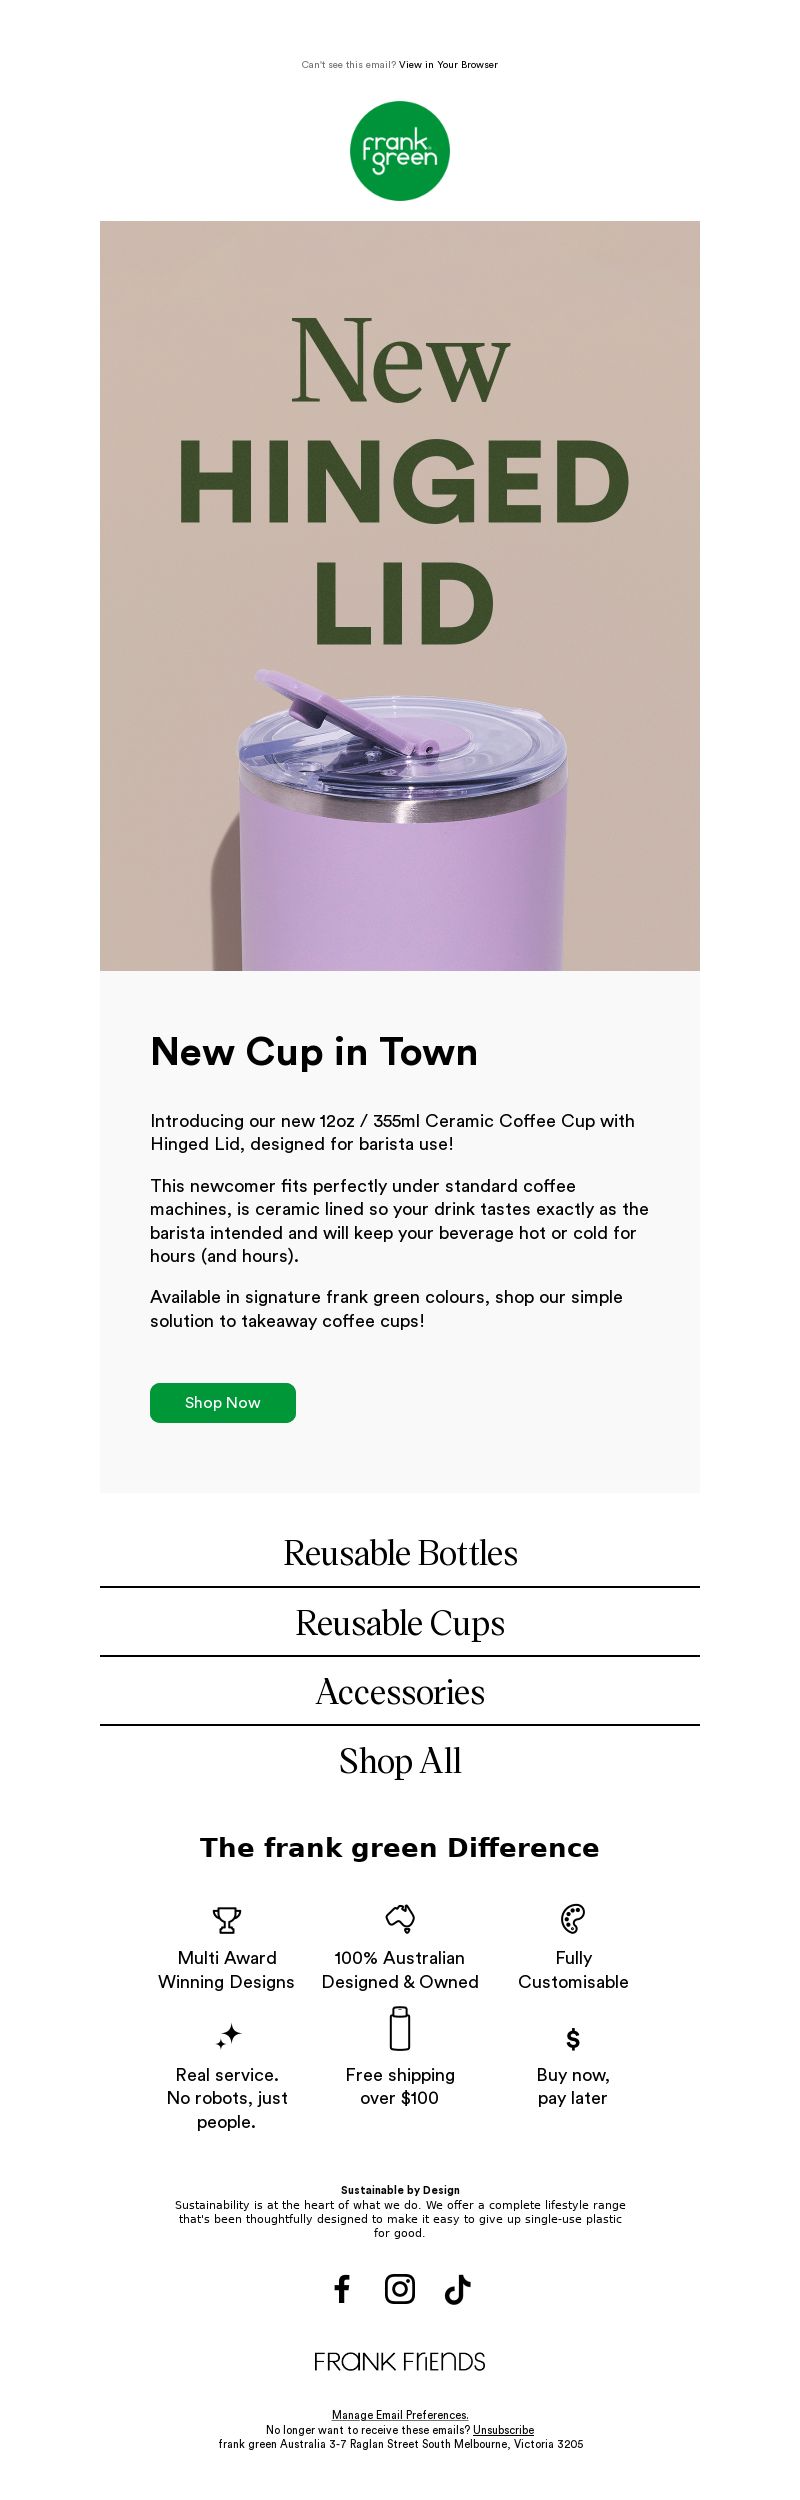Click the bottle free shipping icon
The image size is (800, 2500).
[400, 2029]
